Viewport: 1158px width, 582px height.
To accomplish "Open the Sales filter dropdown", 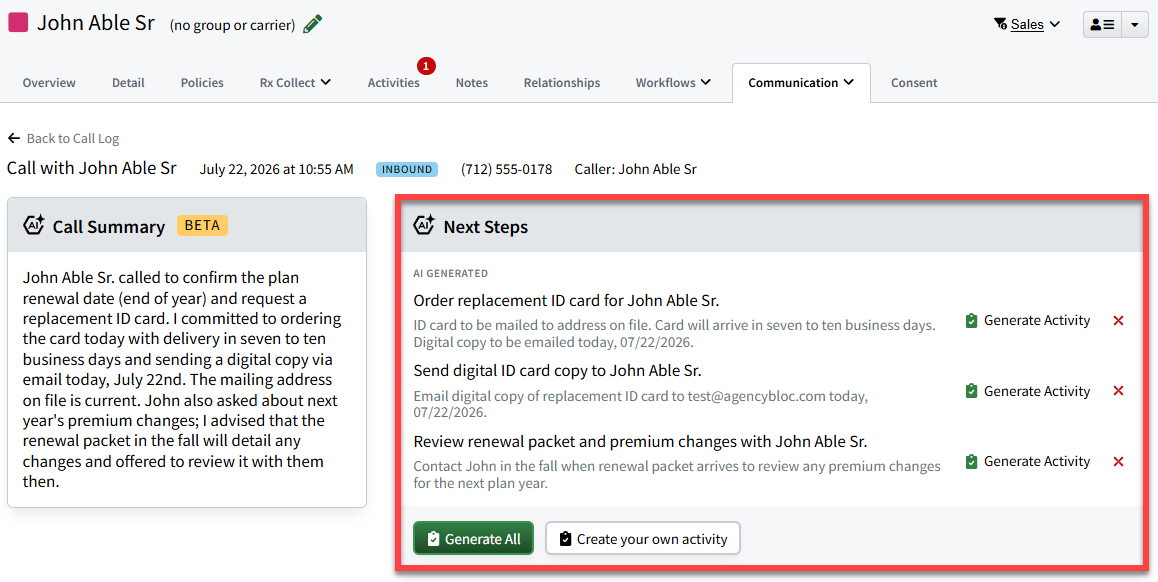I will coord(1027,24).
